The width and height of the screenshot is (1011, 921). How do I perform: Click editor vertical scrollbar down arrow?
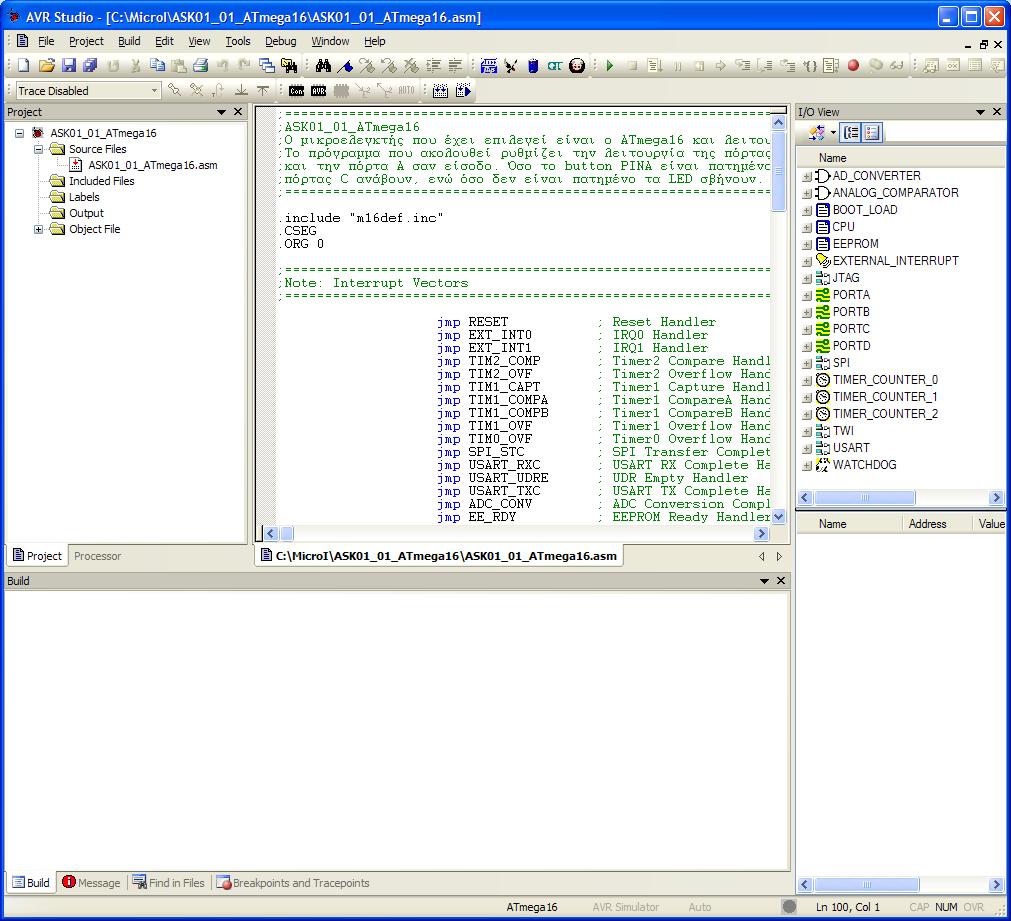coord(778,517)
